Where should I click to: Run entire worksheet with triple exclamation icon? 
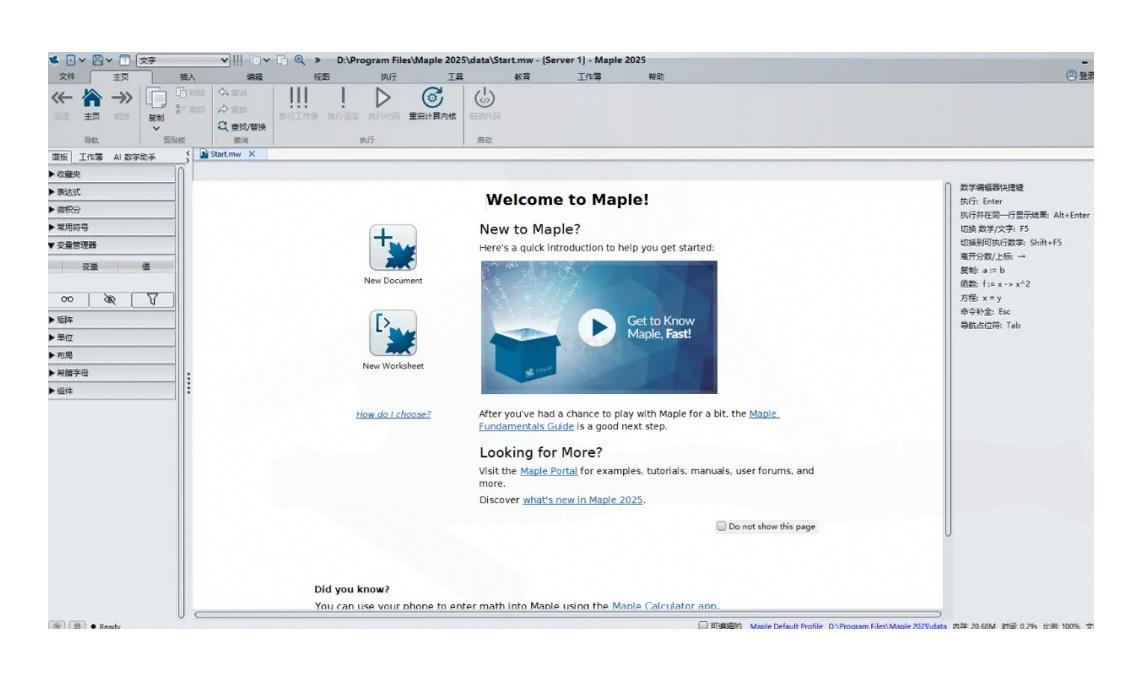pyautogui.click(x=298, y=97)
